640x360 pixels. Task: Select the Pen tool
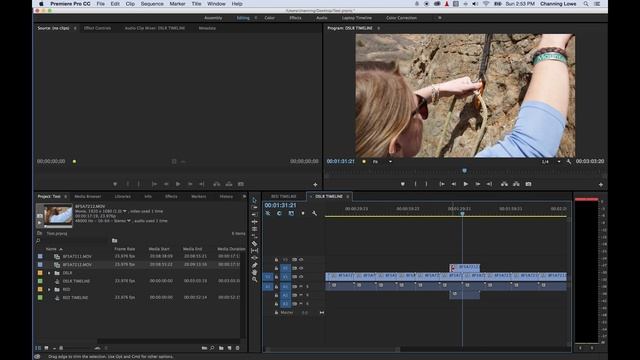pyautogui.click(x=254, y=265)
